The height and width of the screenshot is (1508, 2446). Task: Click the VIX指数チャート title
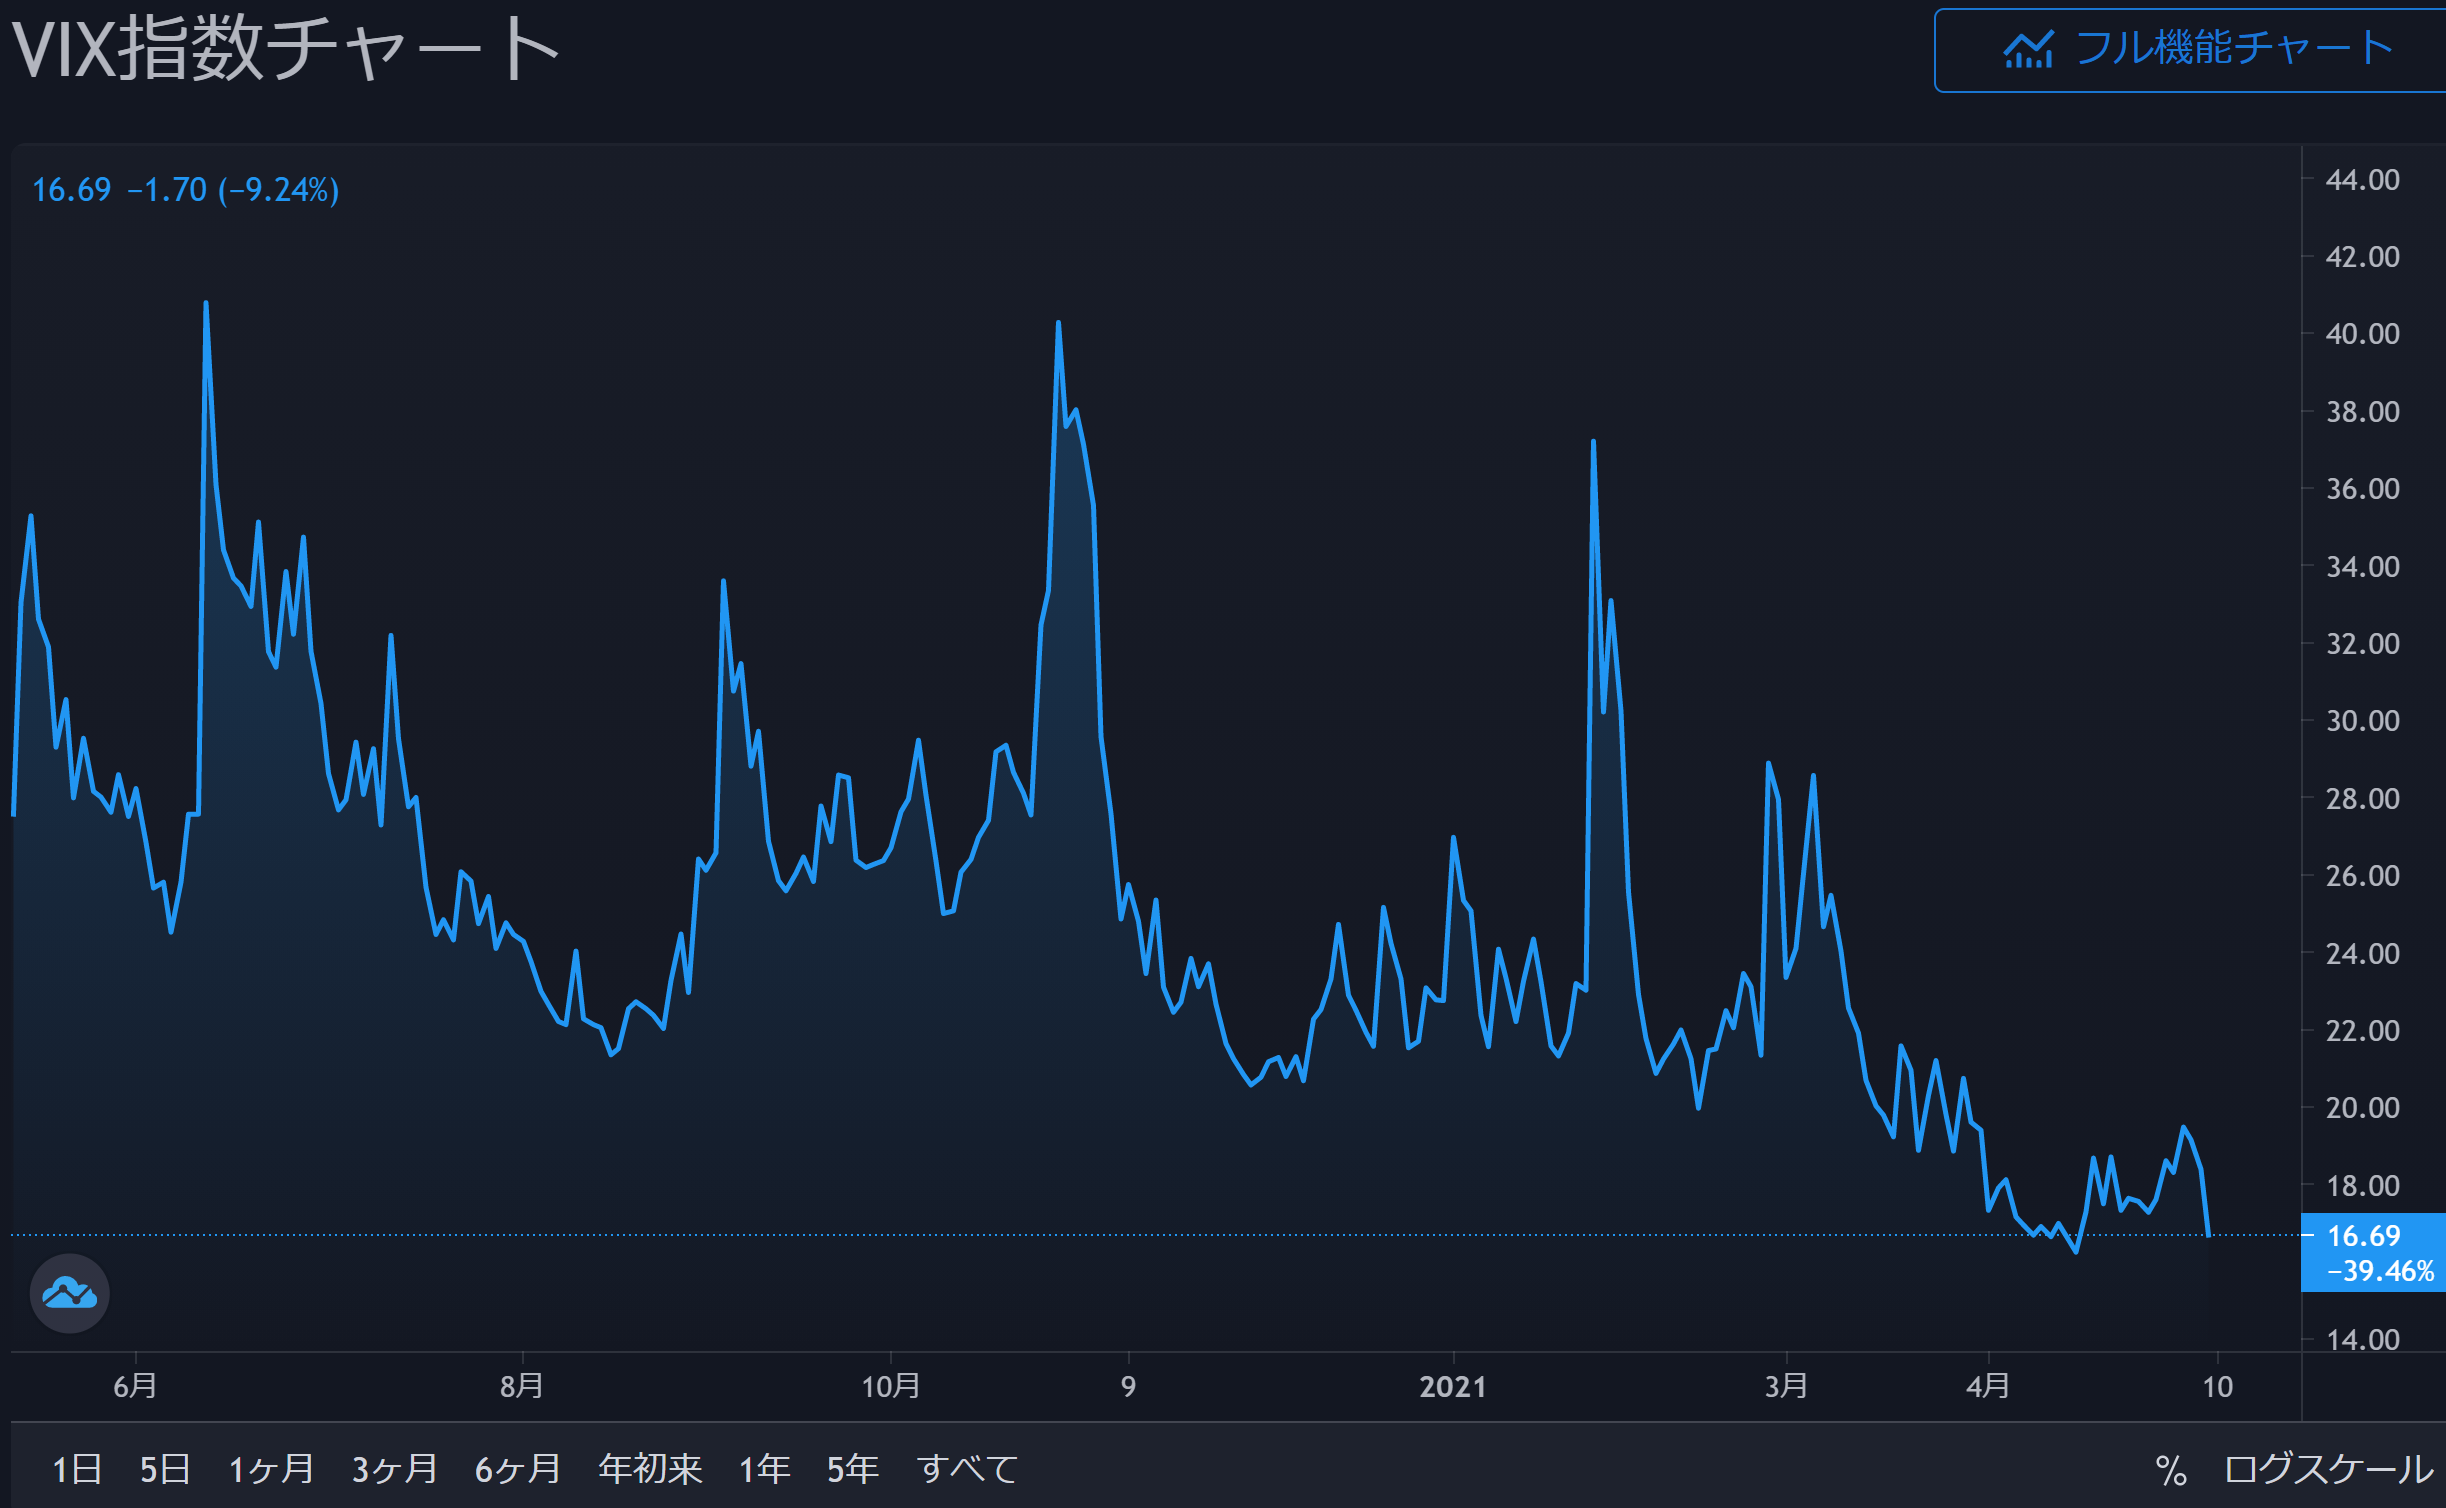(286, 49)
